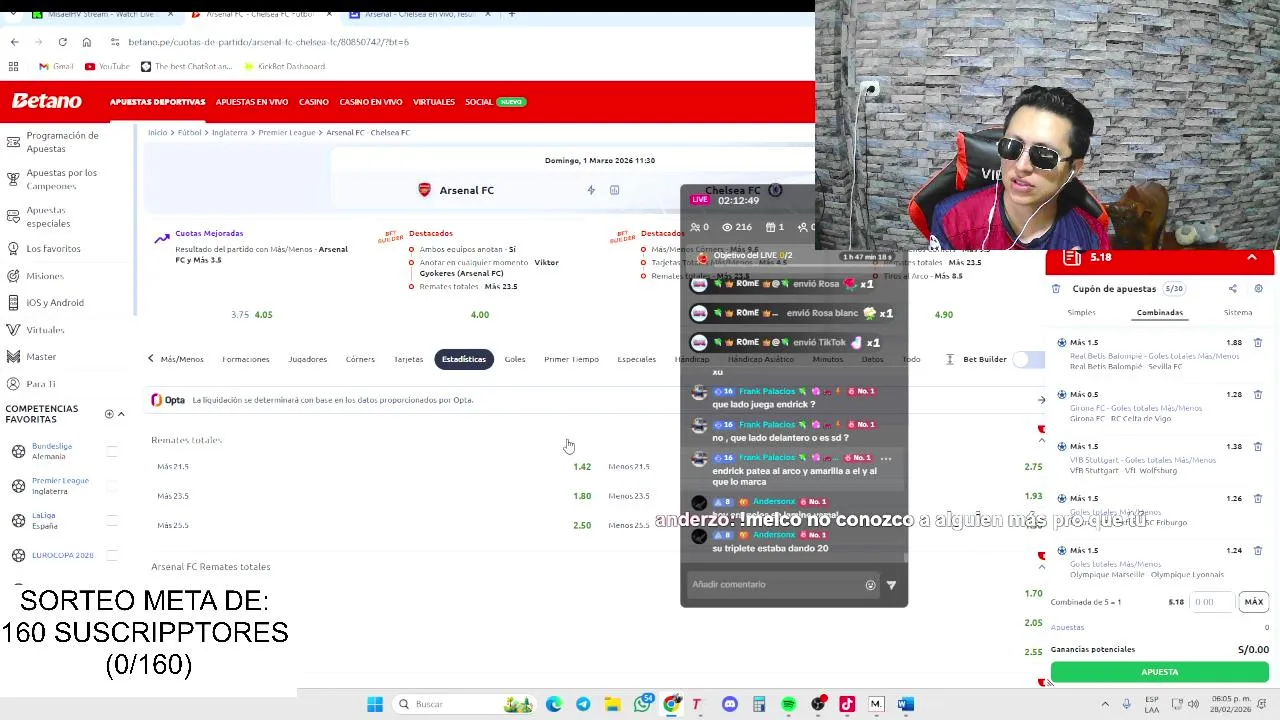The height and width of the screenshot is (720, 1280).
Task: Select Simples coupon tab
Action: tap(1081, 313)
